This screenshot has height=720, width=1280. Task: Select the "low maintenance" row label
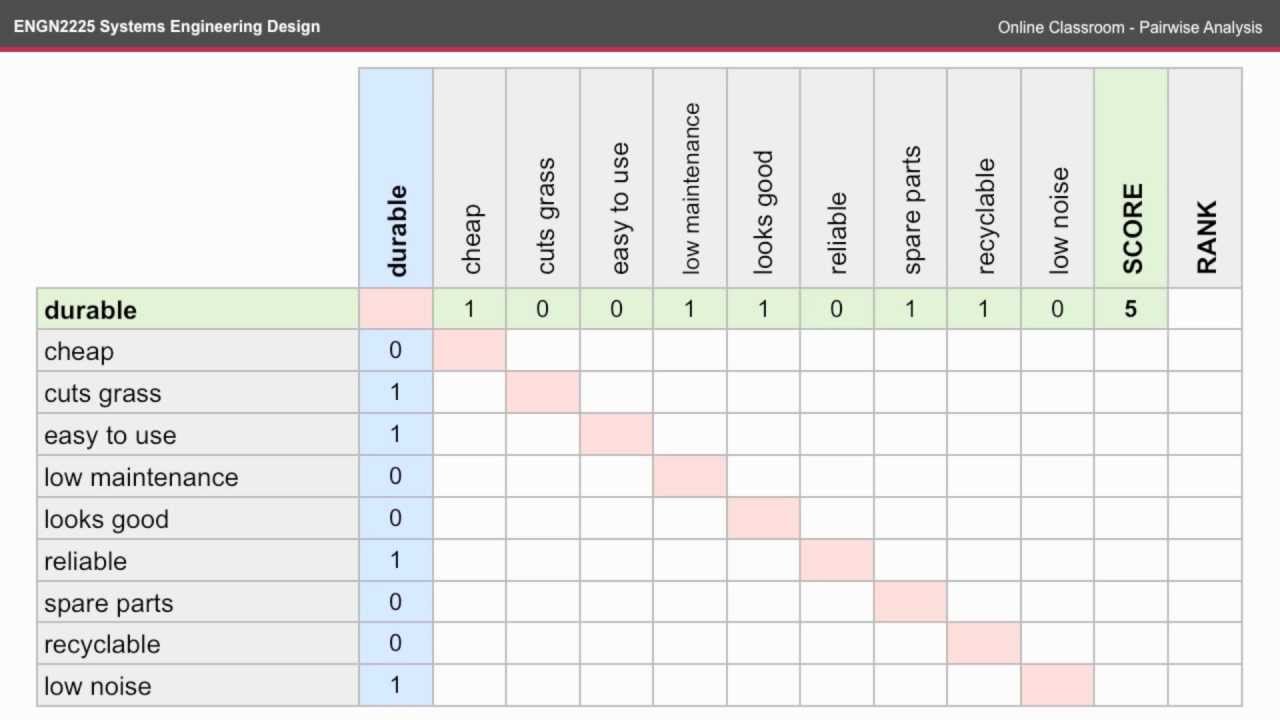pos(141,477)
